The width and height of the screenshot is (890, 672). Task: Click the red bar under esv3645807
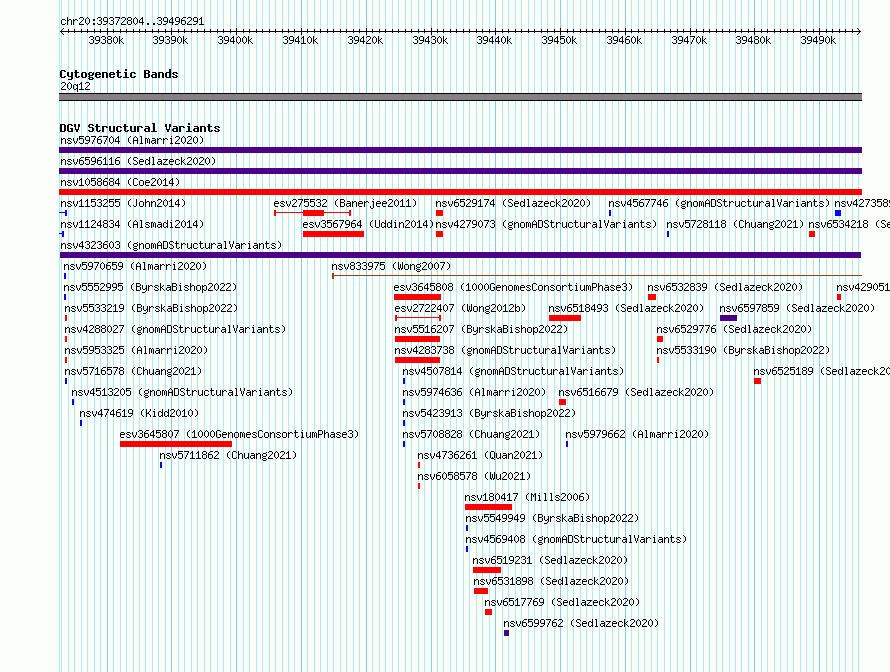coord(176,444)
